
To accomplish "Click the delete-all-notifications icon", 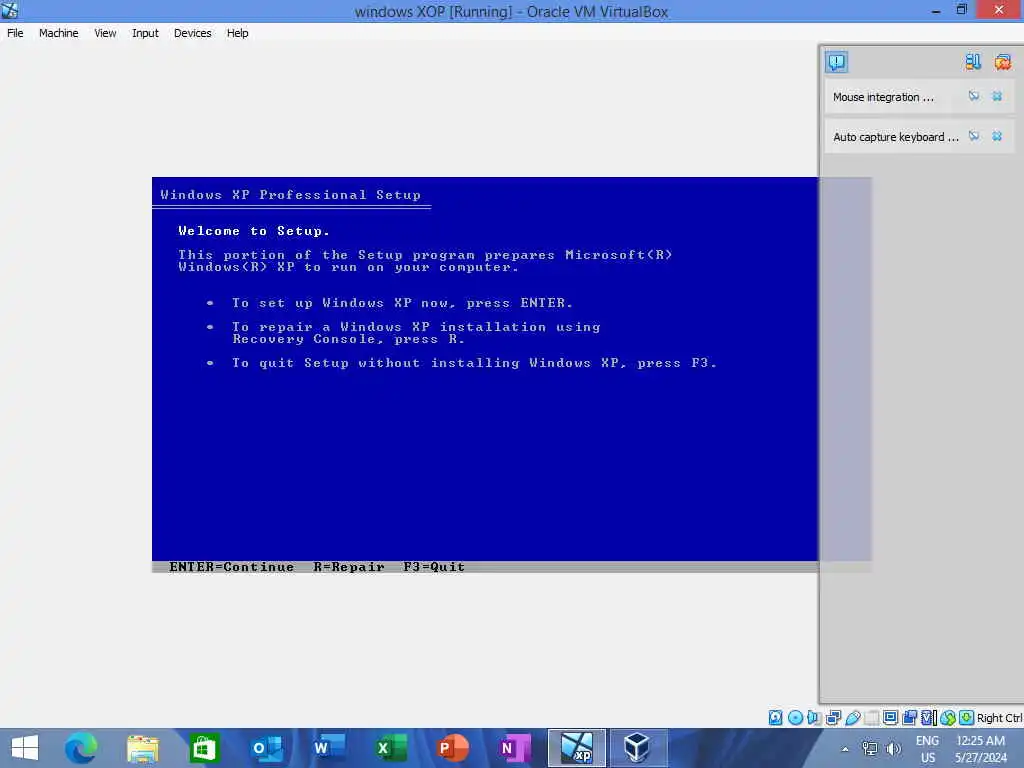I will coord(1002,62).
